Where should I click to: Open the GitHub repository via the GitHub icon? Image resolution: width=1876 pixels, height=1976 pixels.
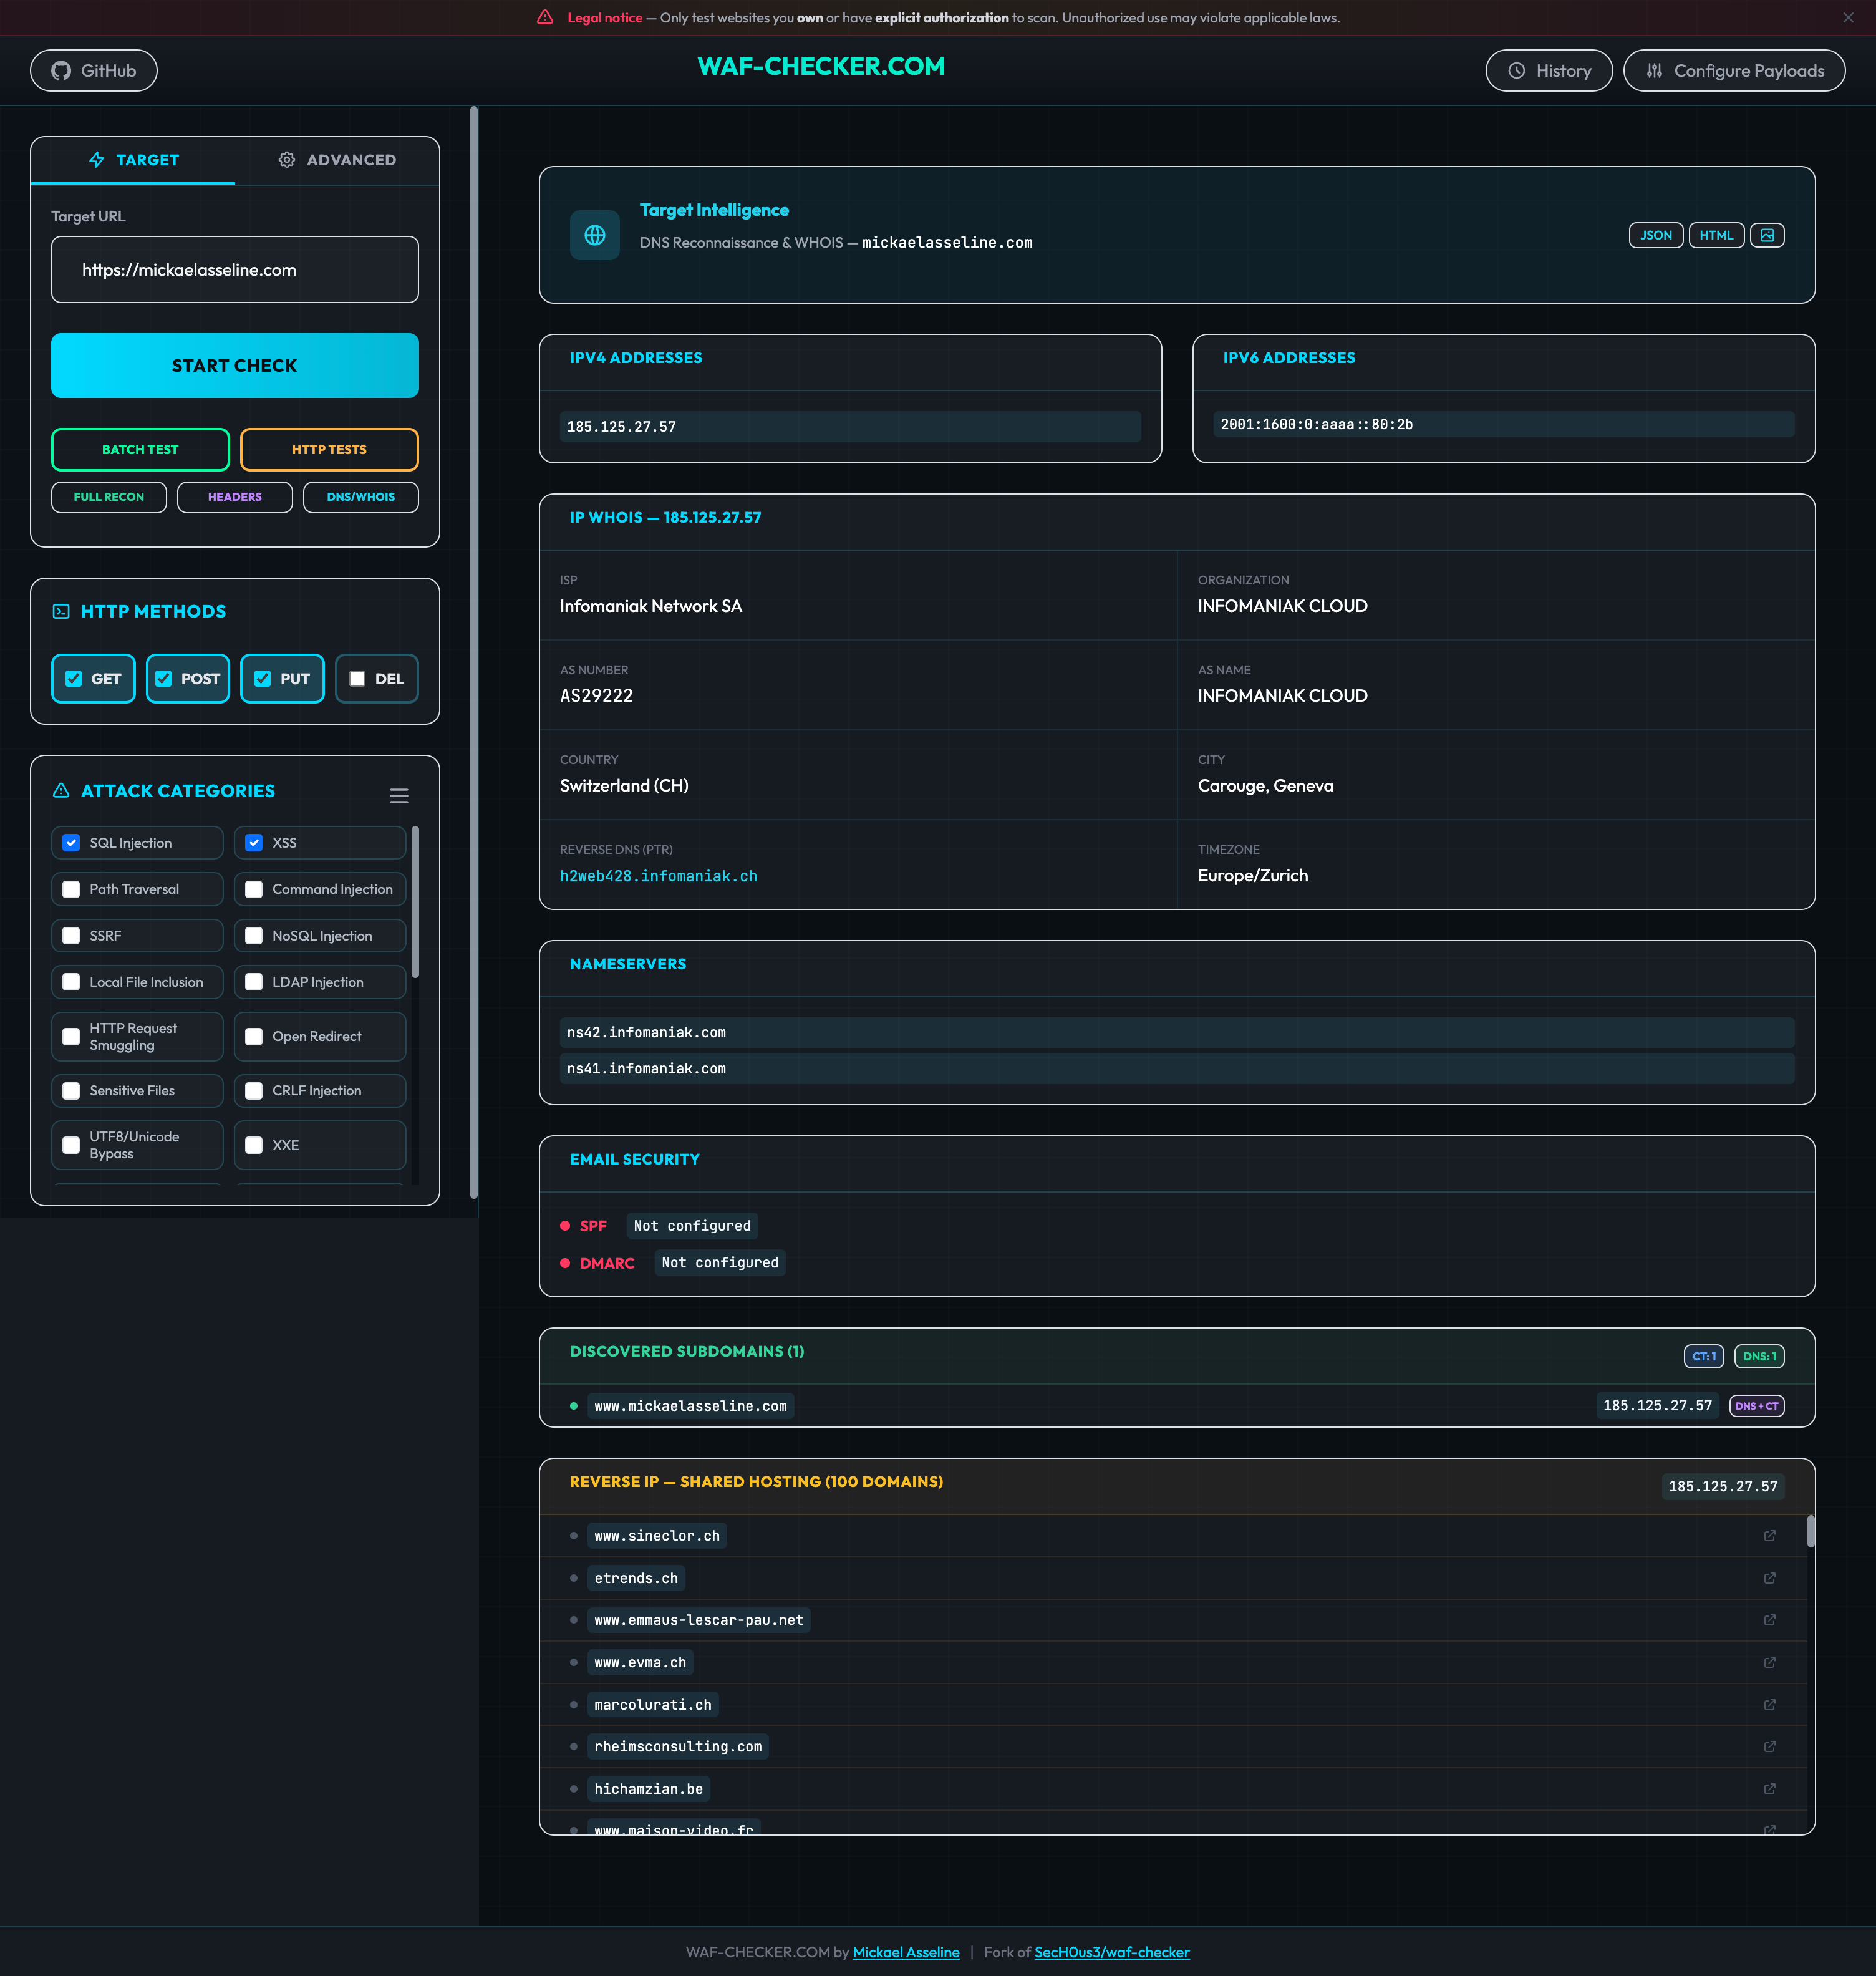60,70
